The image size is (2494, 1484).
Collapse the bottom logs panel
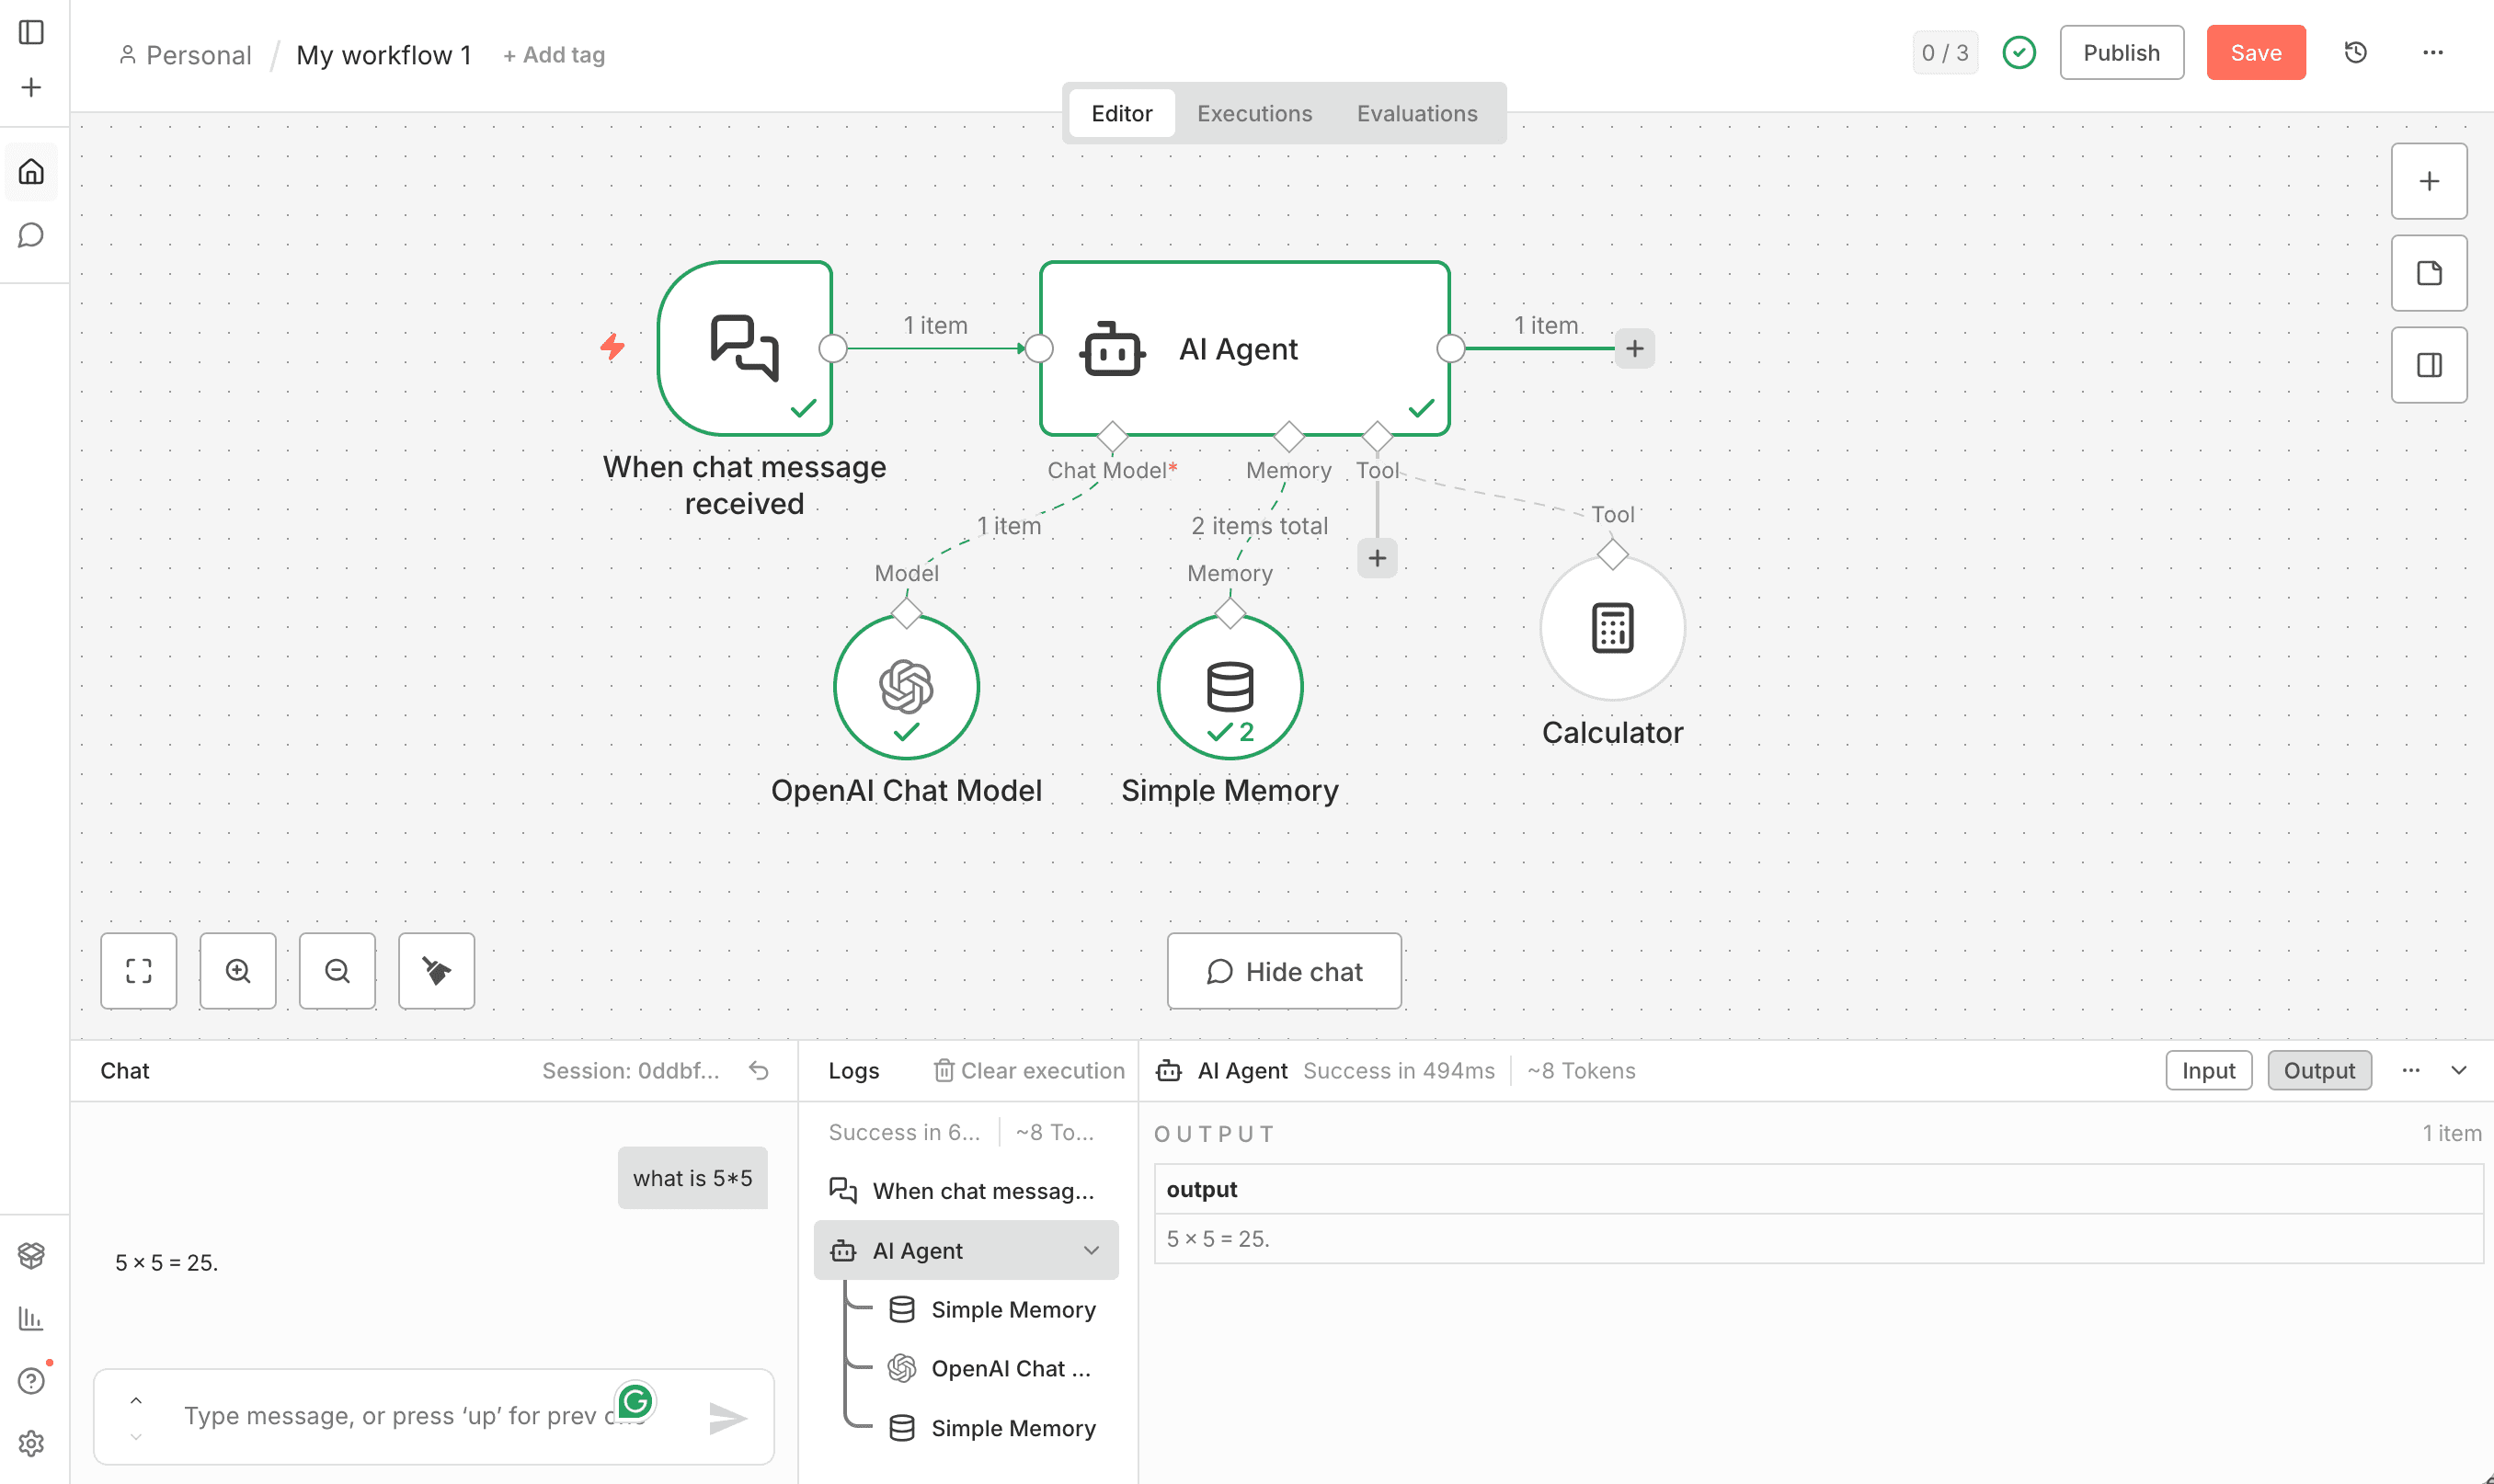pos(2459,1070)
